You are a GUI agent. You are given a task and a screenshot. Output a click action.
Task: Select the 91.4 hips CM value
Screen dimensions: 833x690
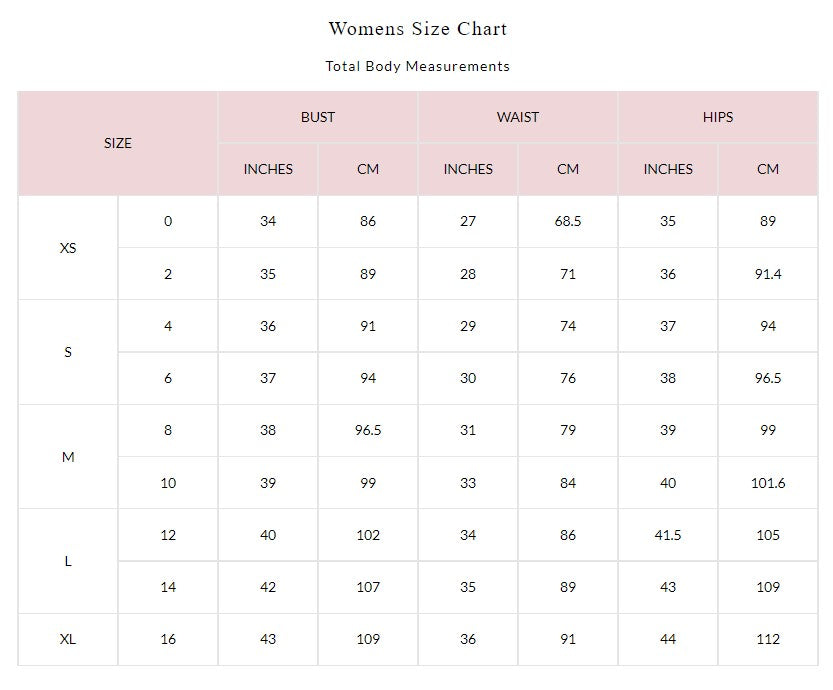click(768, 274)
